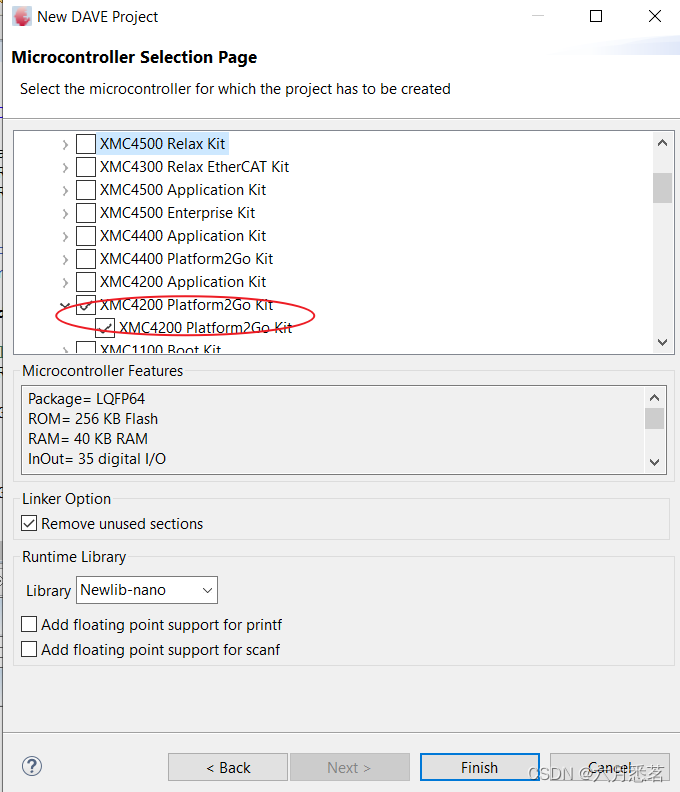Expand the XMC4300 Relax EtherCAT Kit node
This screenshot has width=680, height=792.
pos(65,167)
